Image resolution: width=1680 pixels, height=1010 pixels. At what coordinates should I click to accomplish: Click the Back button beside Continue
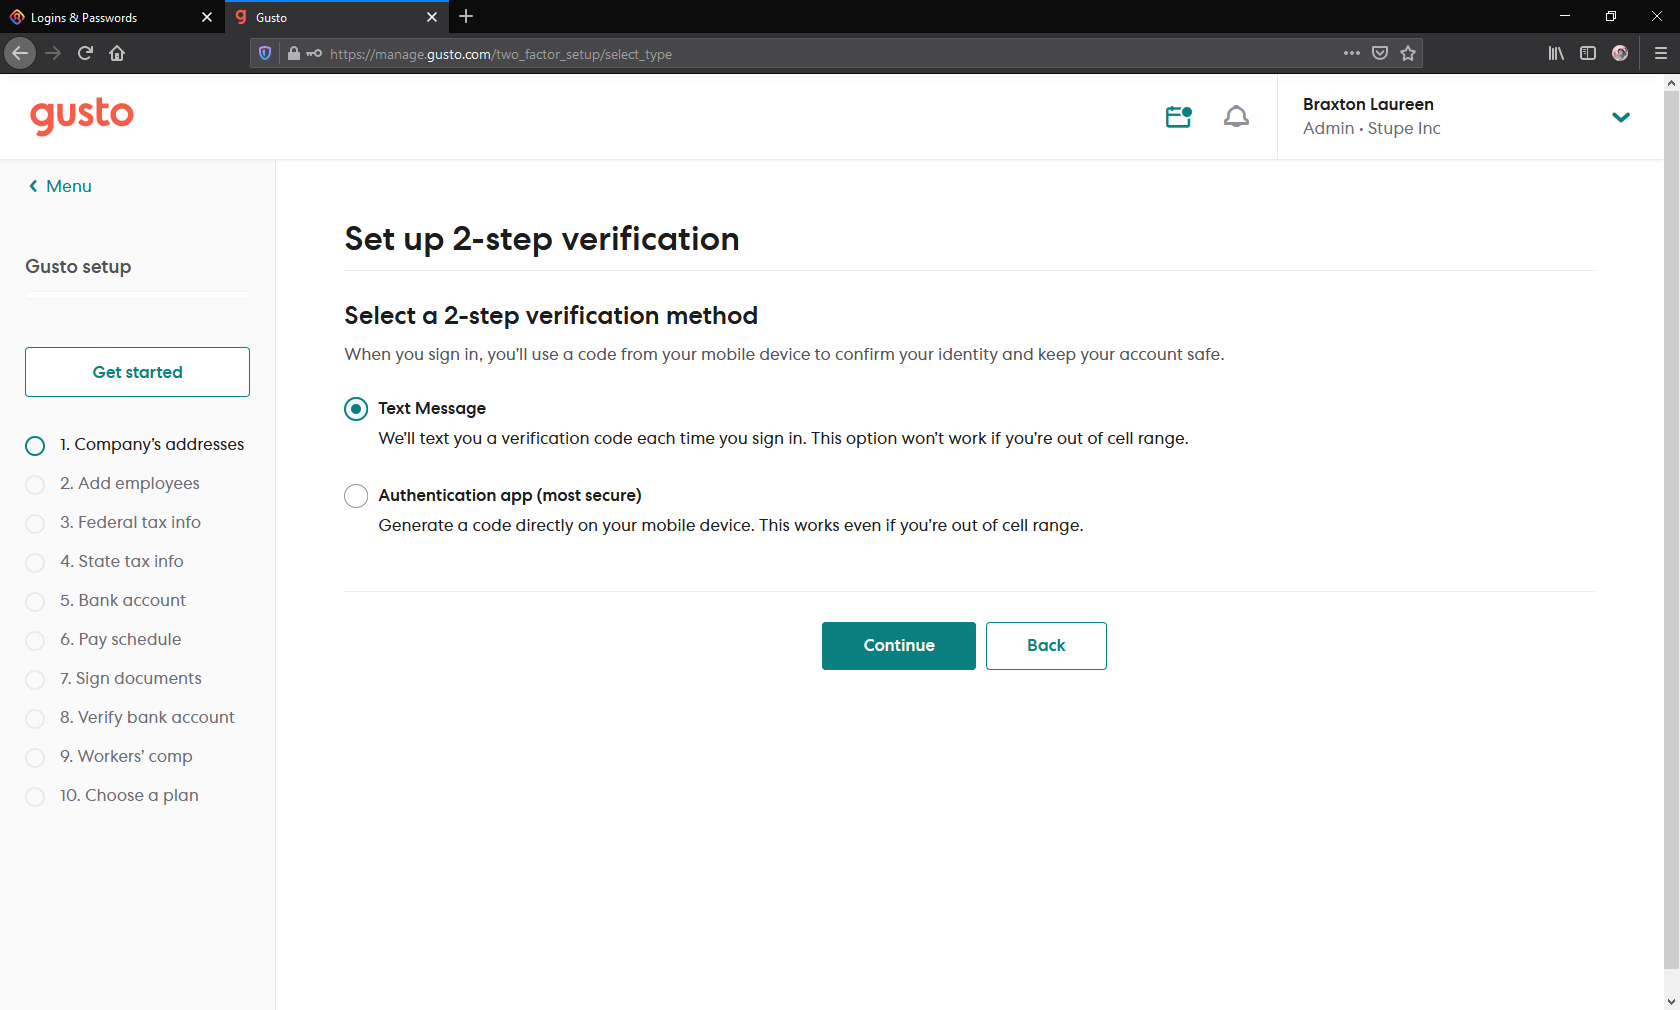tap(1046, 646)
